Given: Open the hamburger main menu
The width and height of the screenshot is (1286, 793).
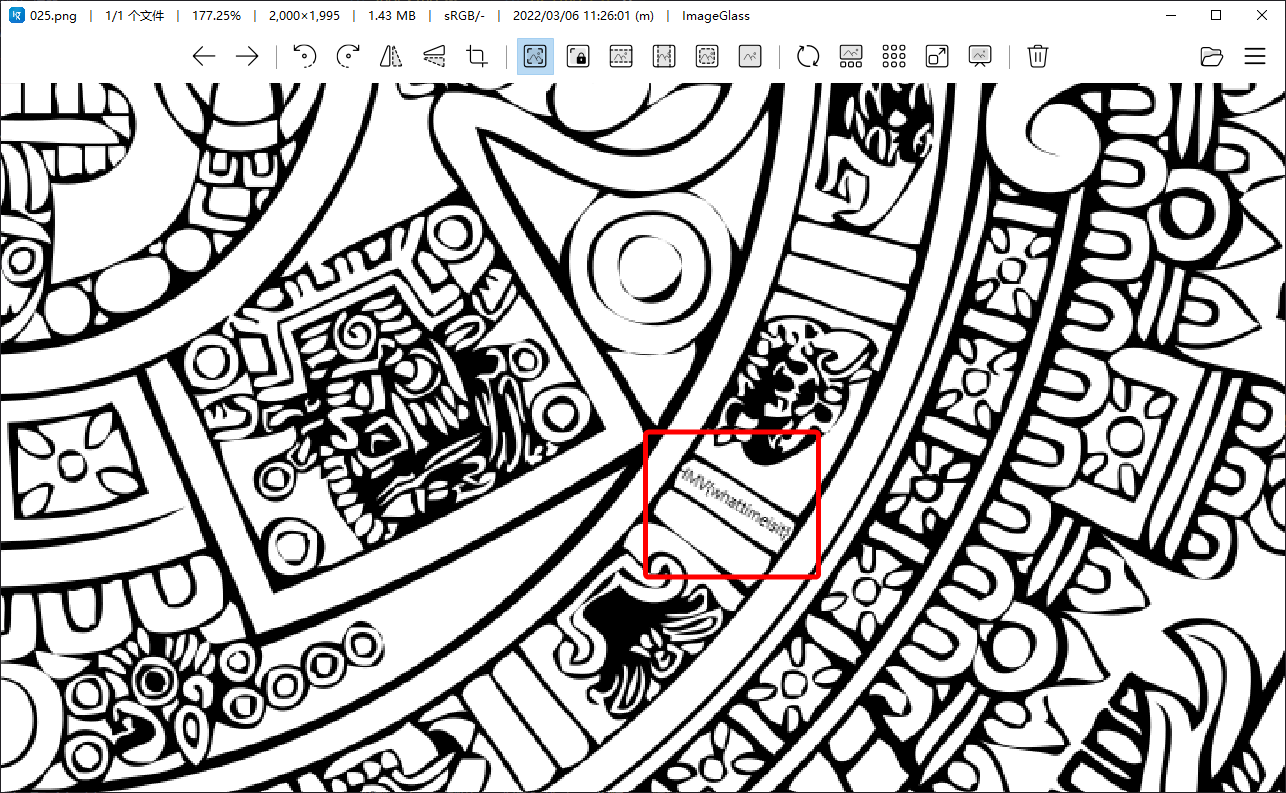Looking at the screenshot, I should coord(1255,56).
